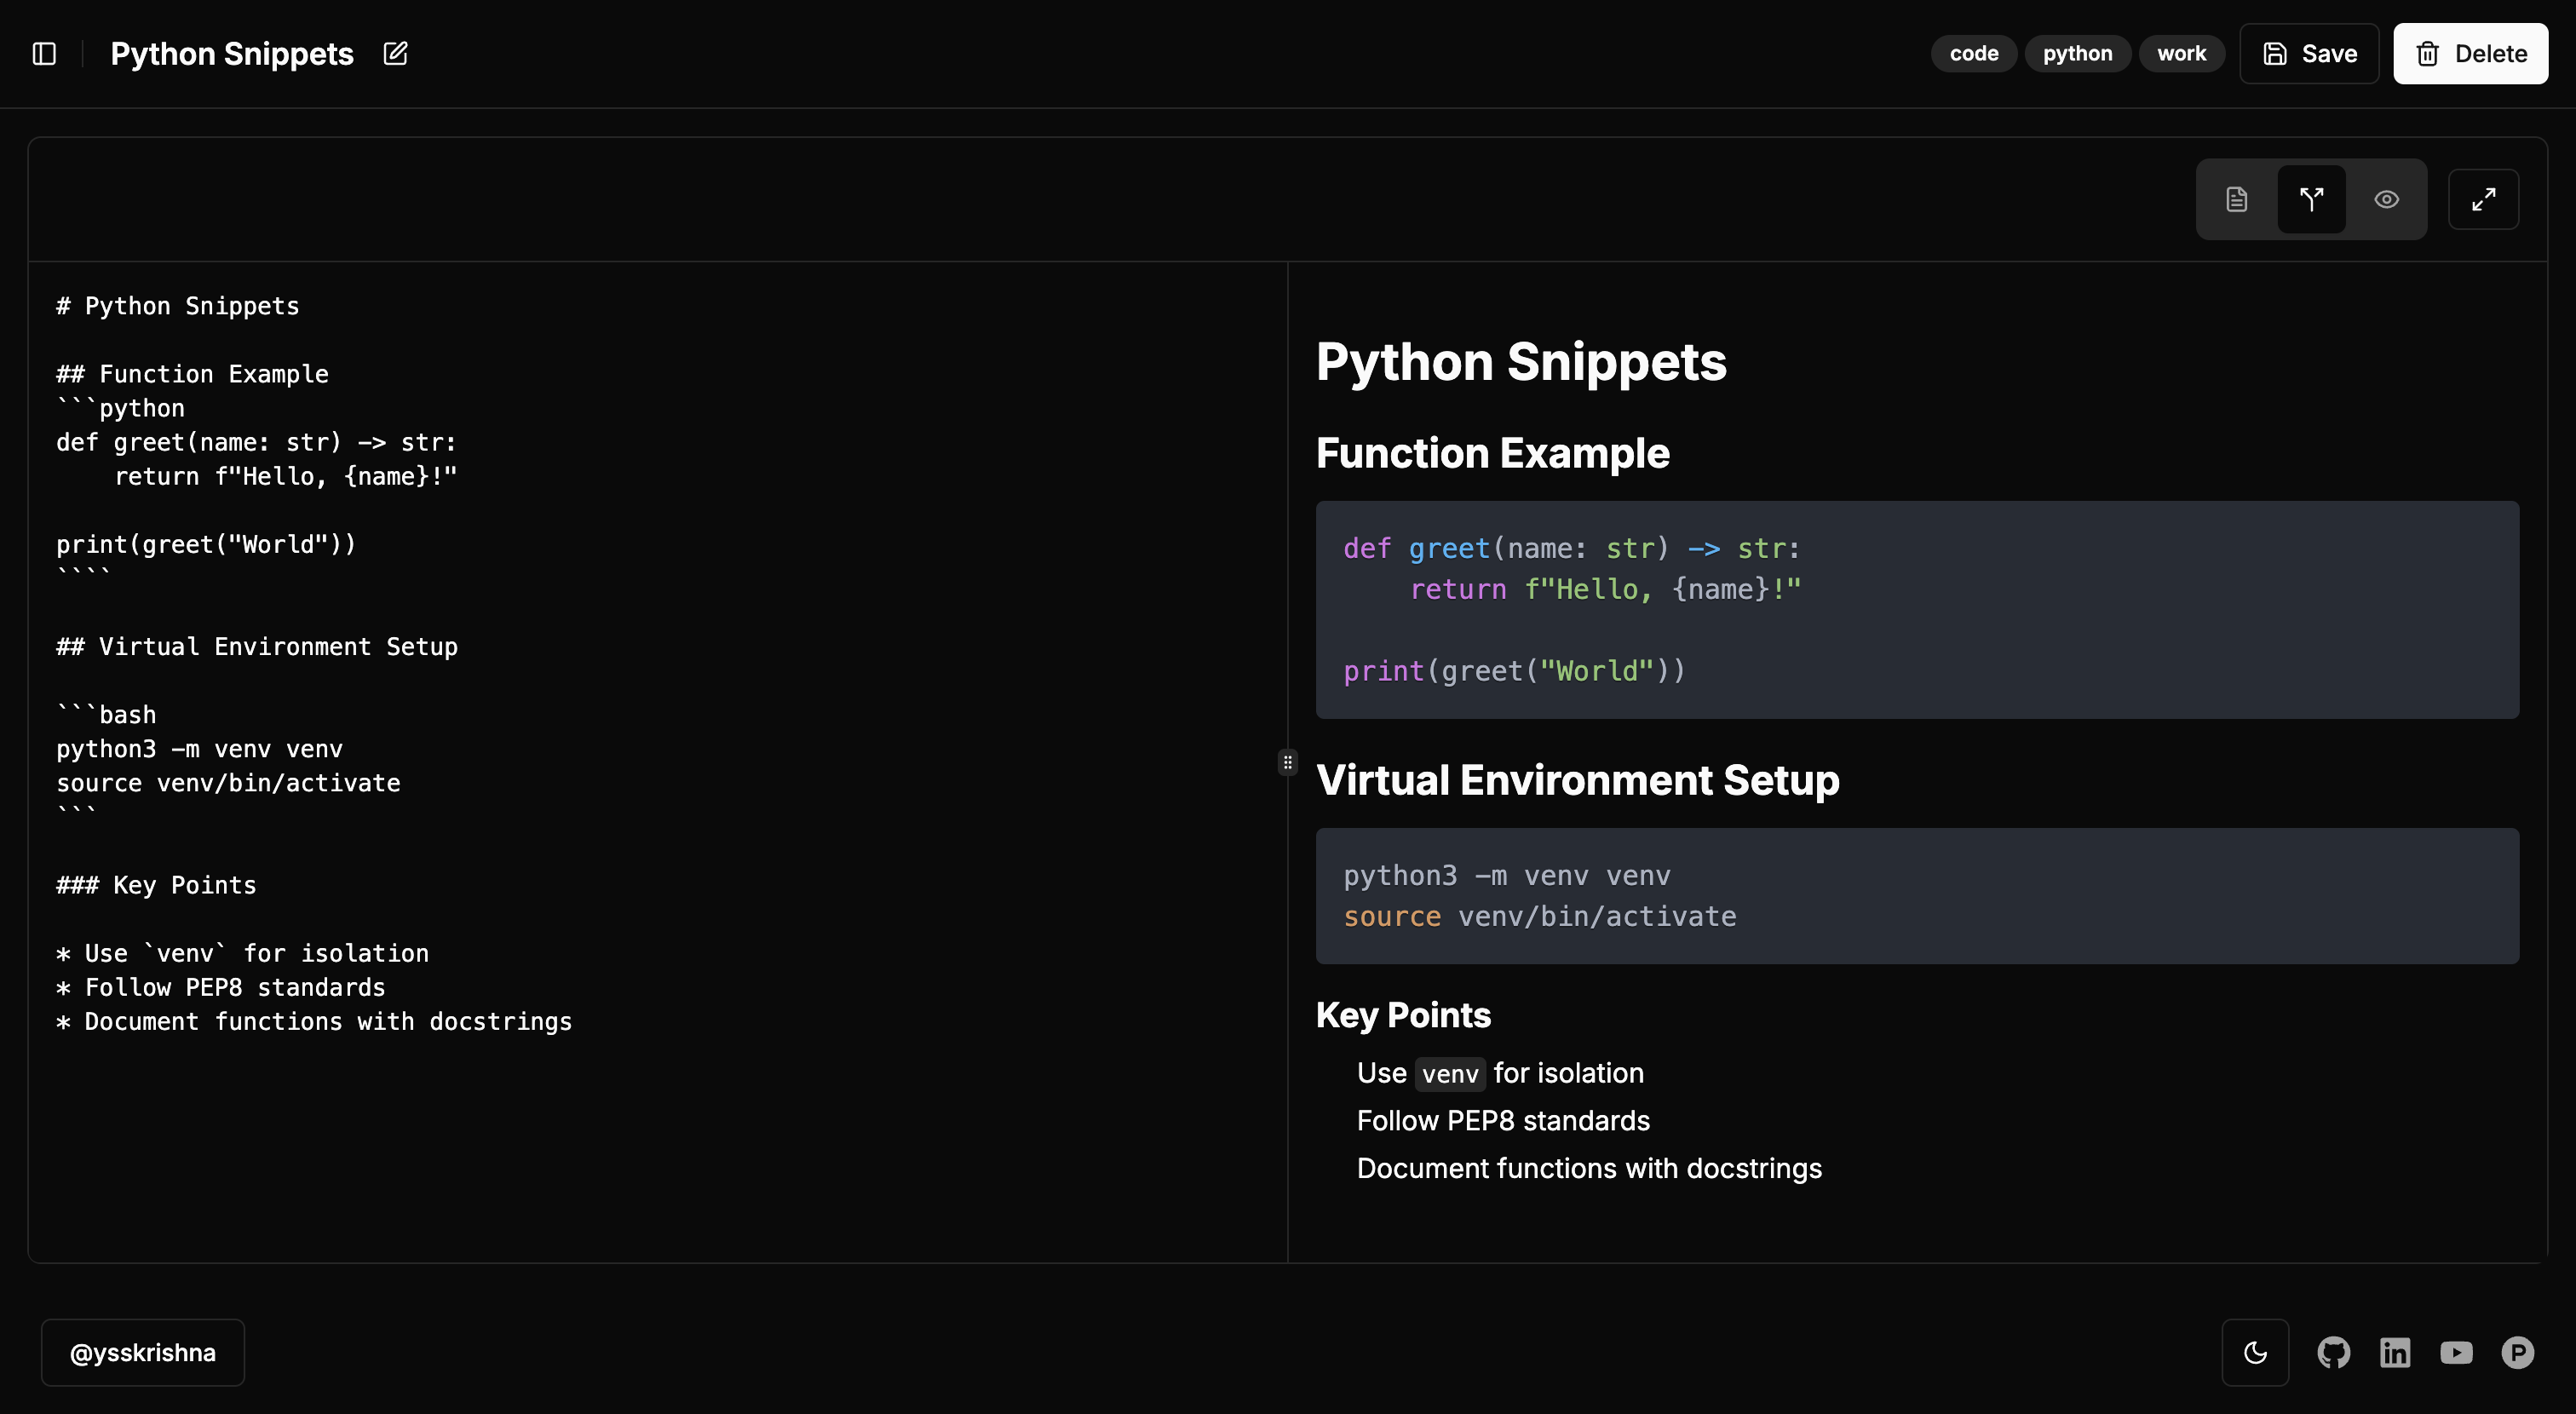The height and width of the screenshot is (1414, 2576).
Task: Click '* Document functions with docstrings' editor line
Action: pos(314,1022)
